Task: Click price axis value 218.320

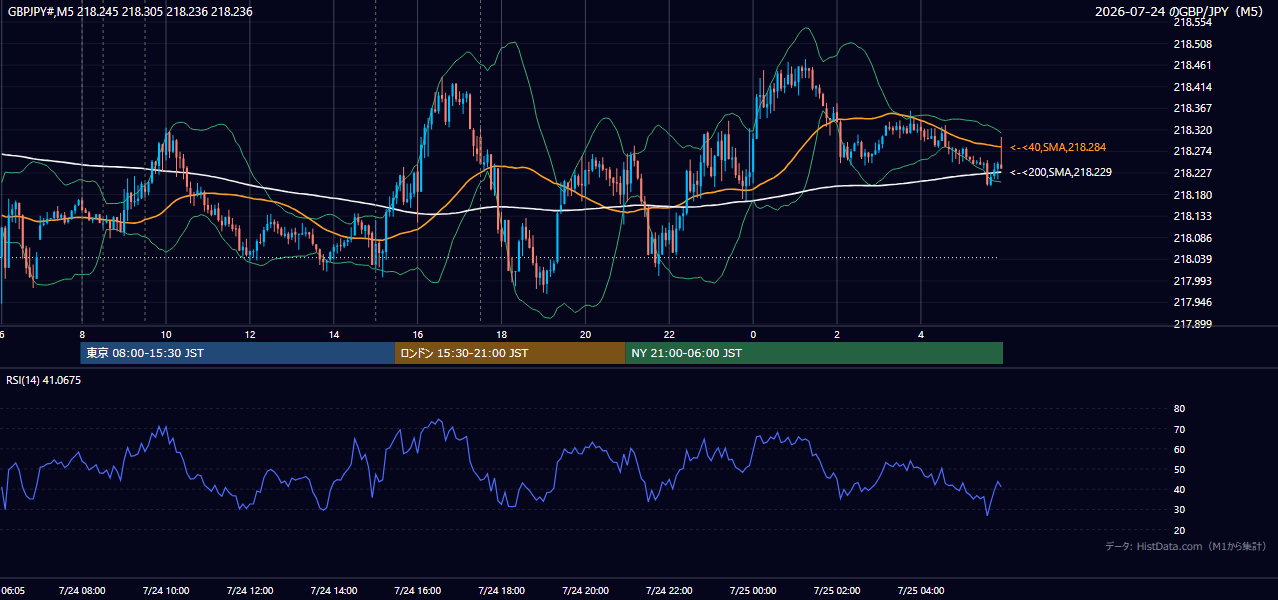Action: pos(1192,130)
